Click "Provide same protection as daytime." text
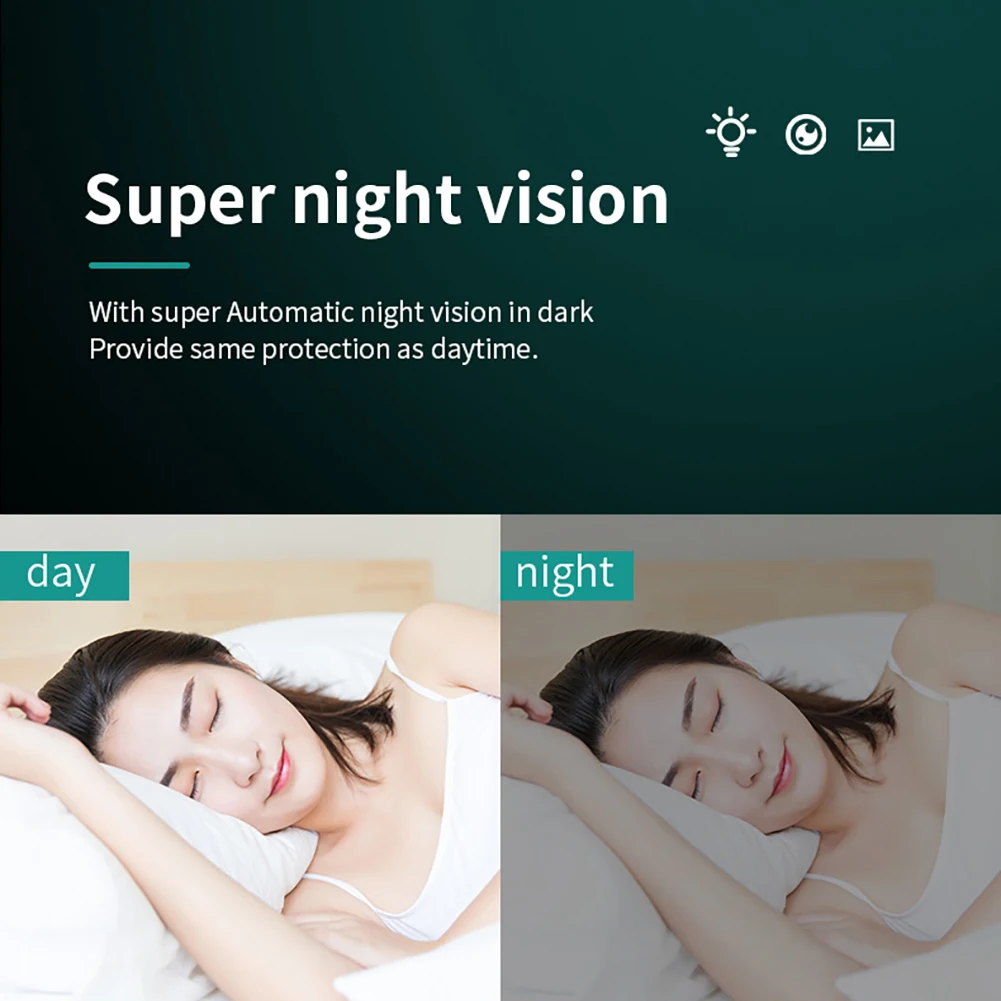Image resolution: width=1001 pixels, height=1001 pixels. (313, 349)
